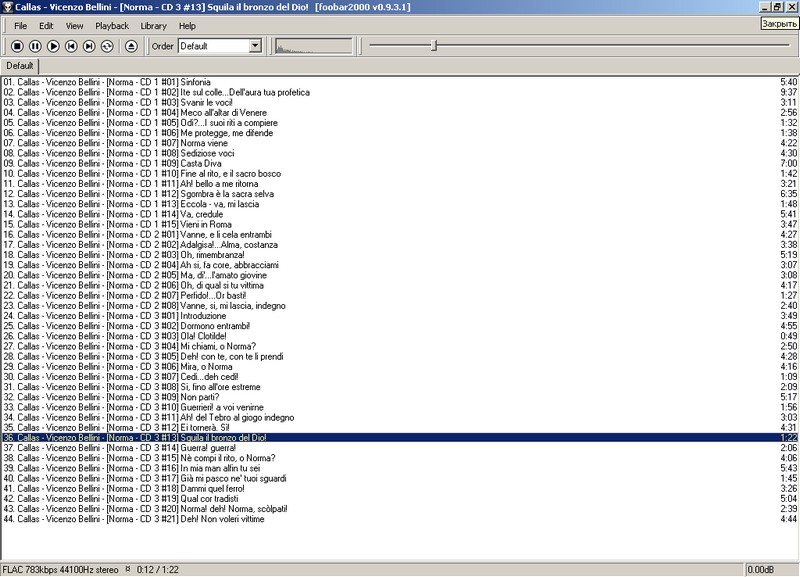Select track 12 Sgombra è la sacra selva
Viewport: 800px width, 577px height.
(399, 194)
